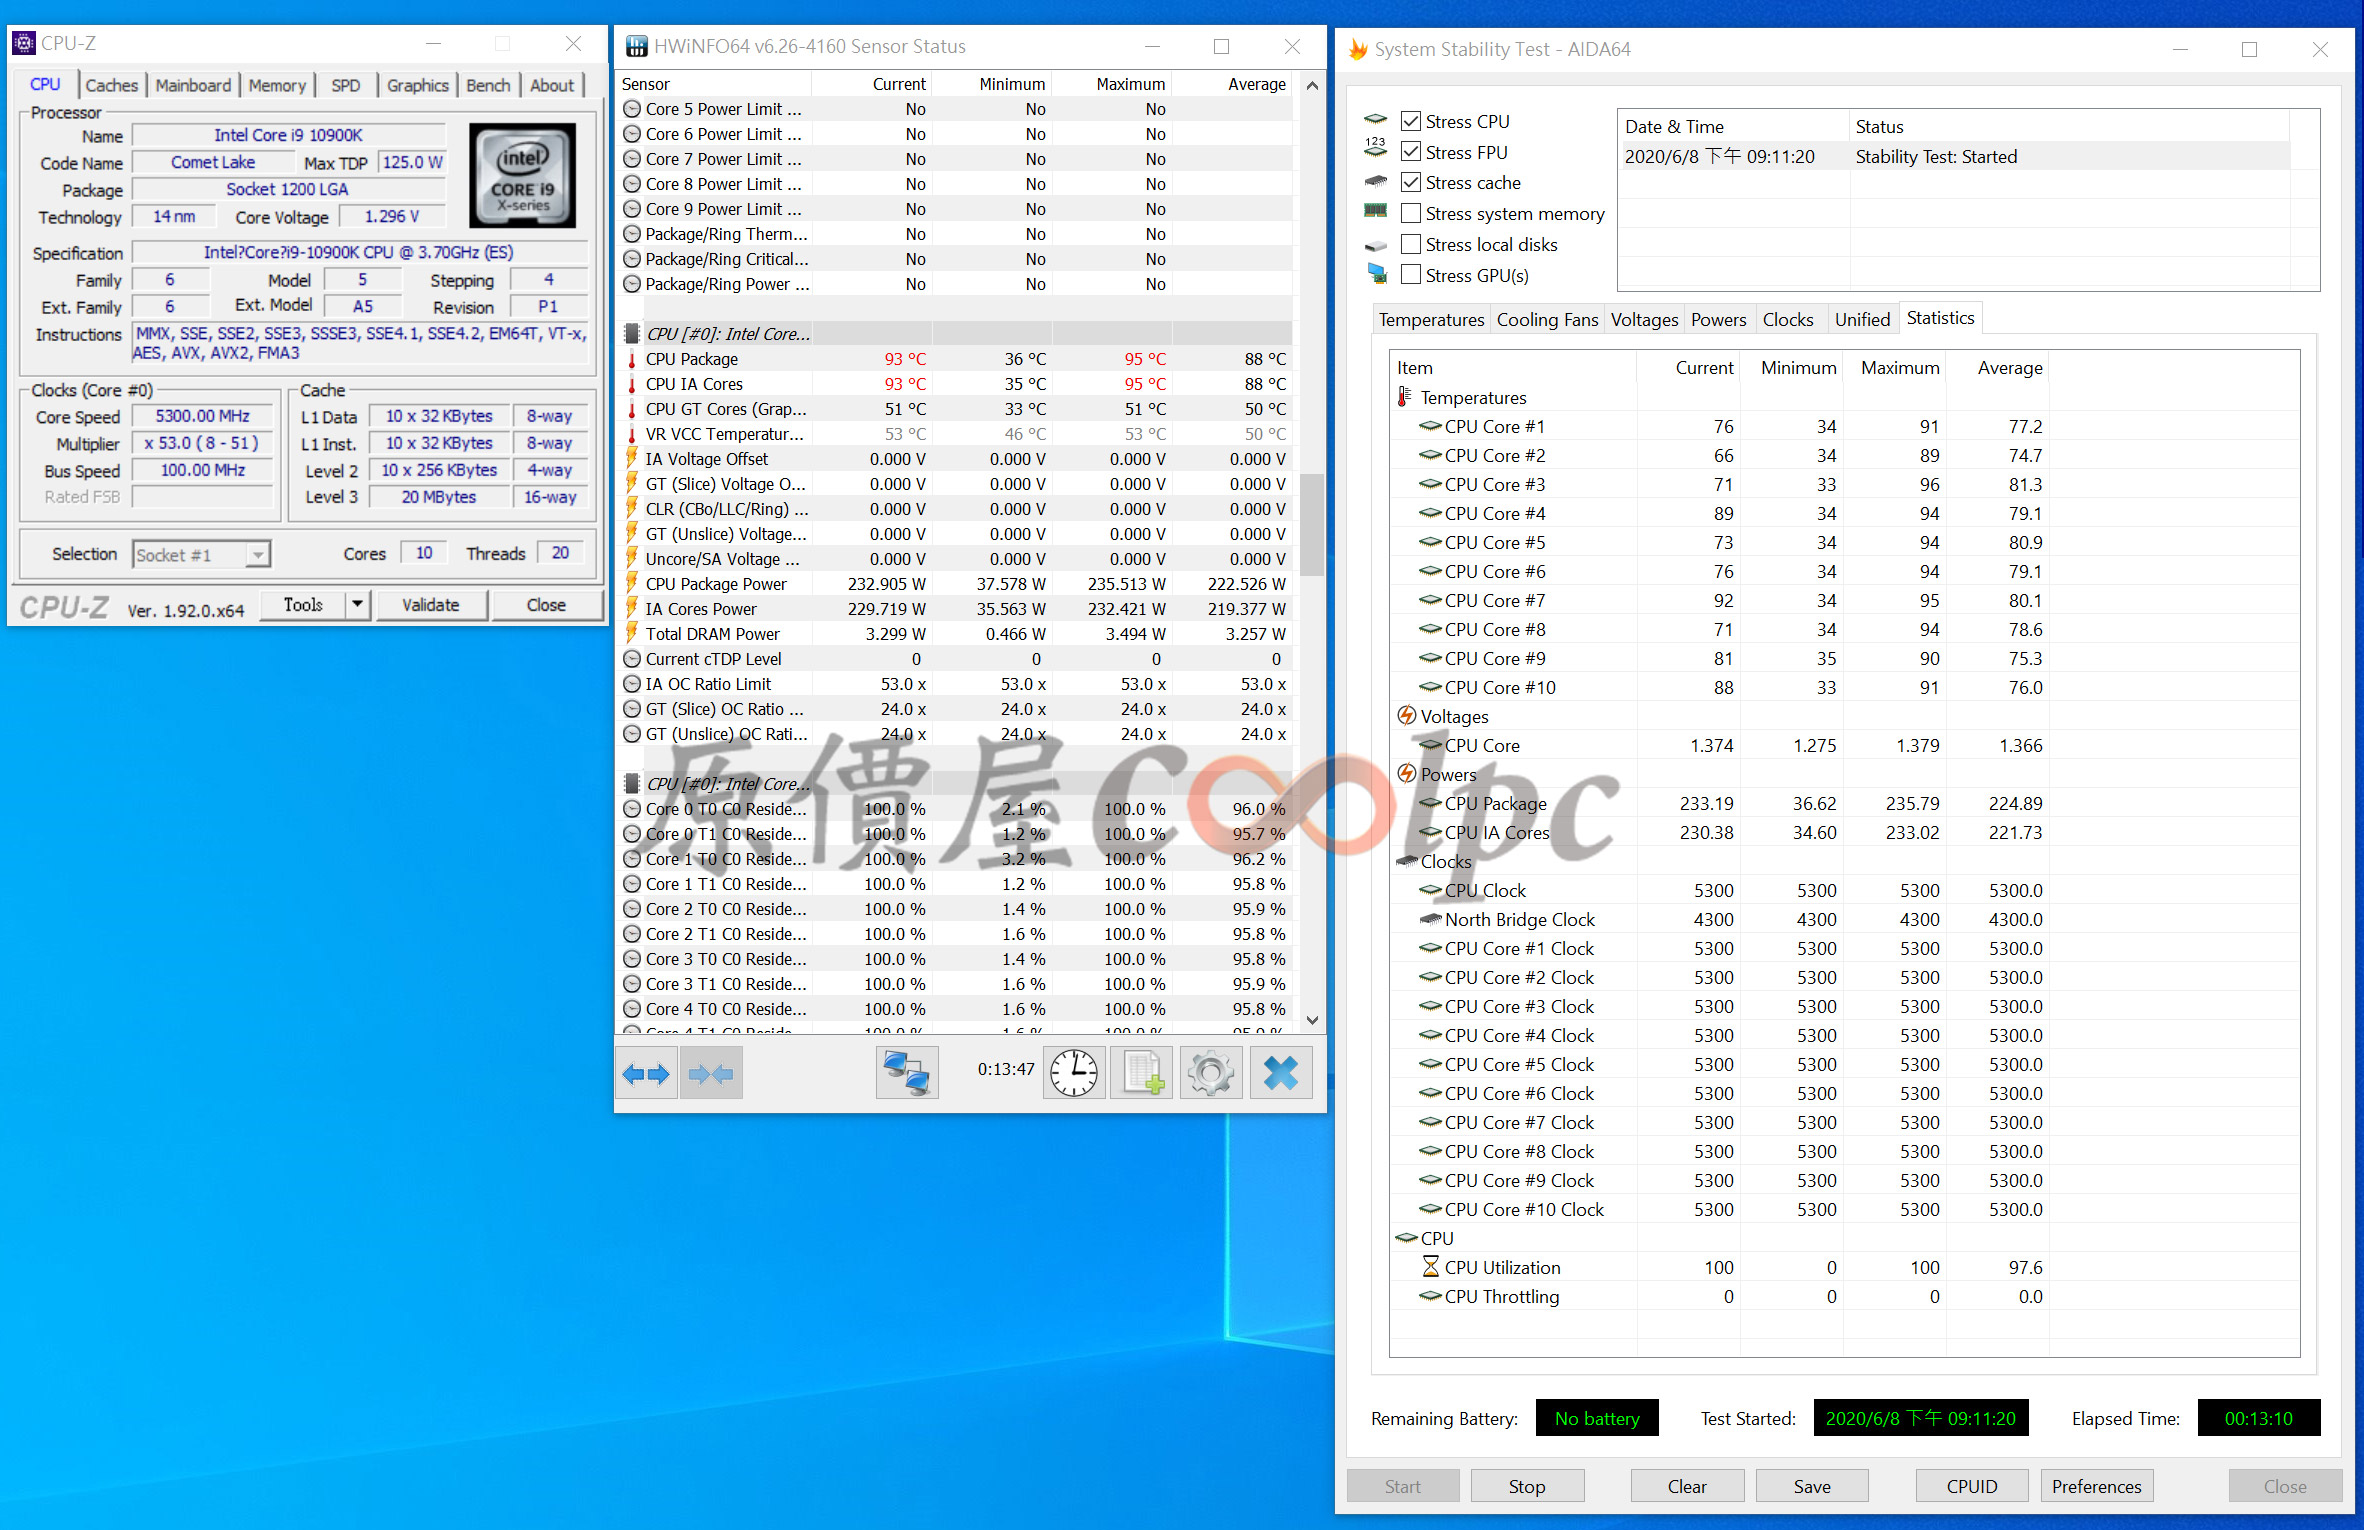Click CPU Package thermometer icon in HWiNFO
Viewport: 2364px width, 1530px height.
632,359
